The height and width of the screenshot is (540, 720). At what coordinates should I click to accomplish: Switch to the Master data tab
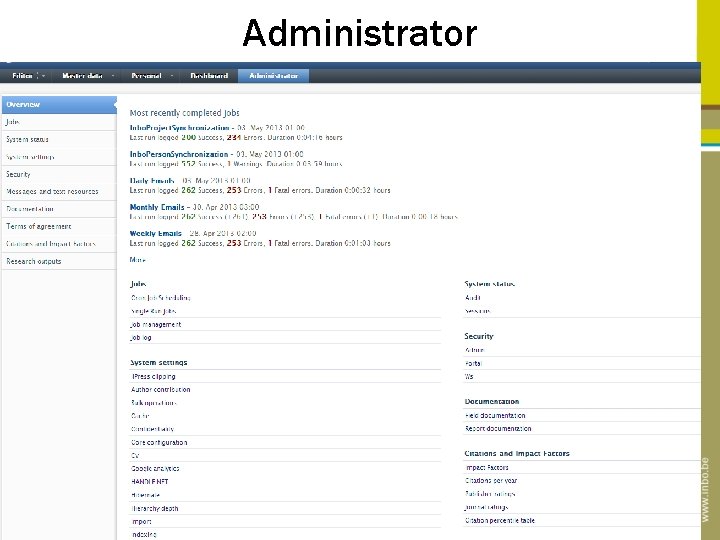click(83, 76)
